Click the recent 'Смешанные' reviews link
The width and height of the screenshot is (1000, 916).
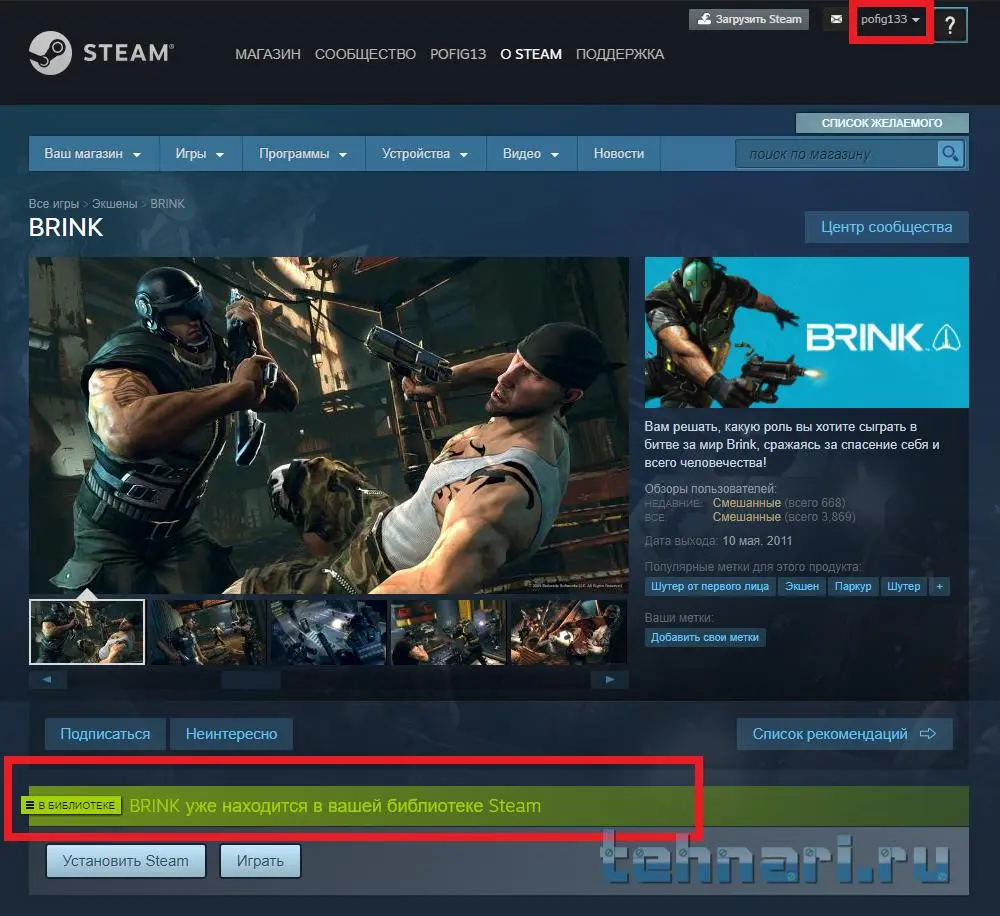pyautogui.click(x=746, y=503)
